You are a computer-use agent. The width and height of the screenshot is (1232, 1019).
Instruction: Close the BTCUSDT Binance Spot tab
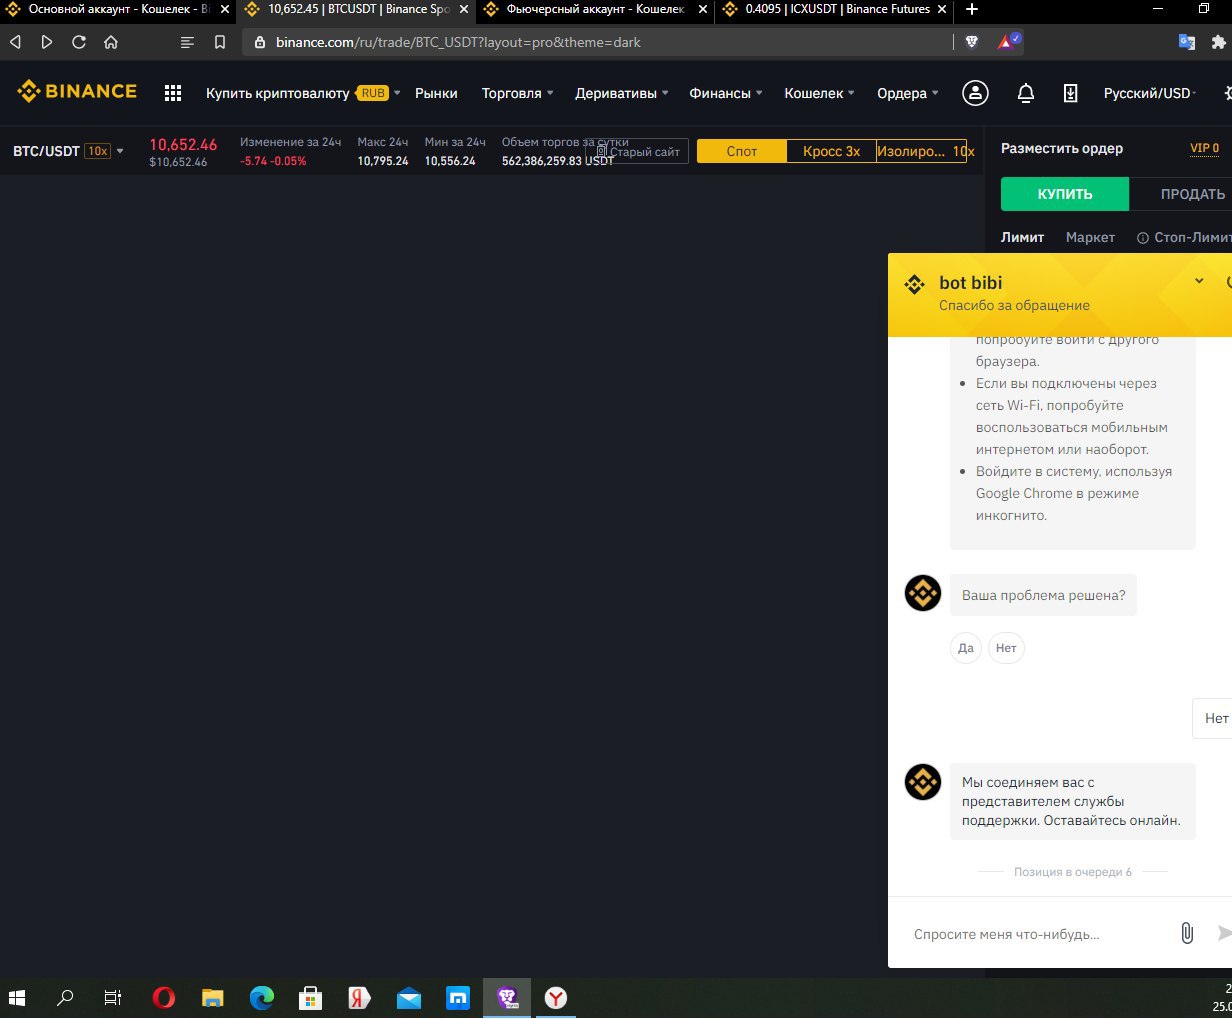click(464, 9)
